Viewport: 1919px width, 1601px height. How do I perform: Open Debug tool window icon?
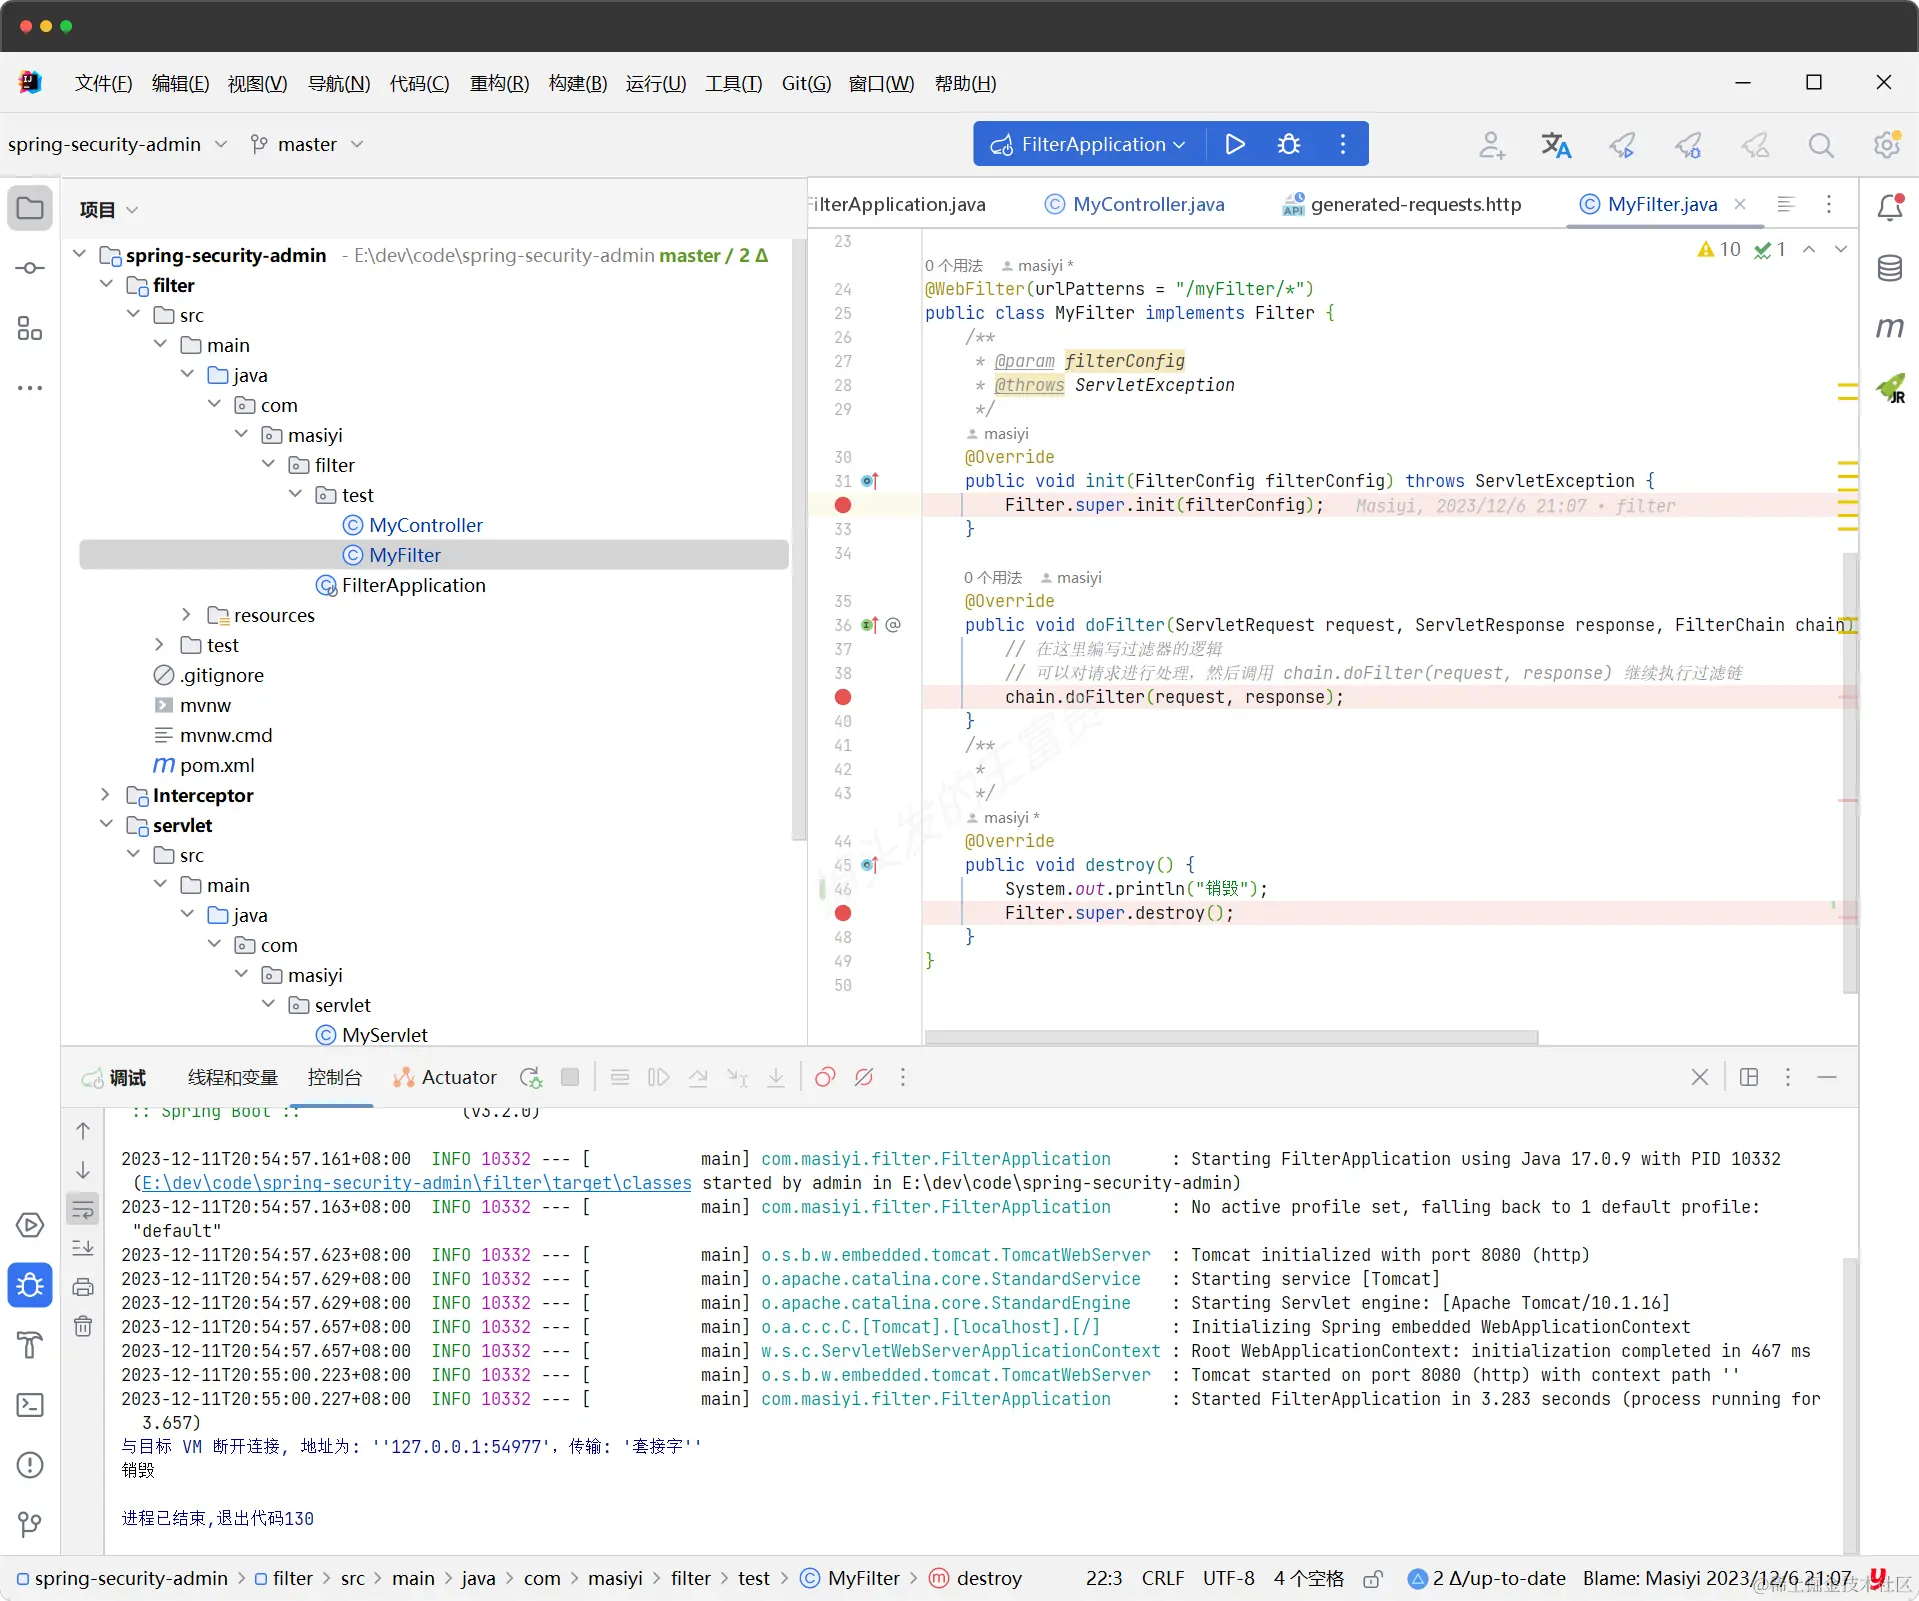(30, 1285)
